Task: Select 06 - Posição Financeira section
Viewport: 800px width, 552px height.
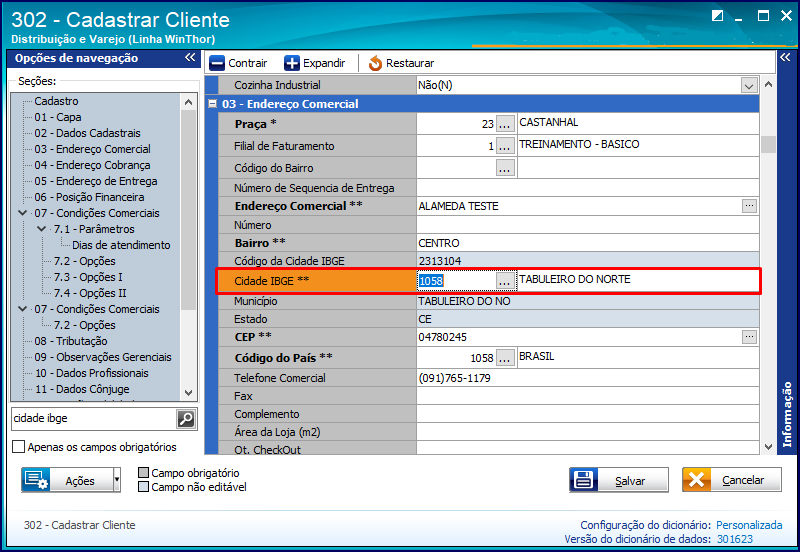Action: tap(89, 197)
